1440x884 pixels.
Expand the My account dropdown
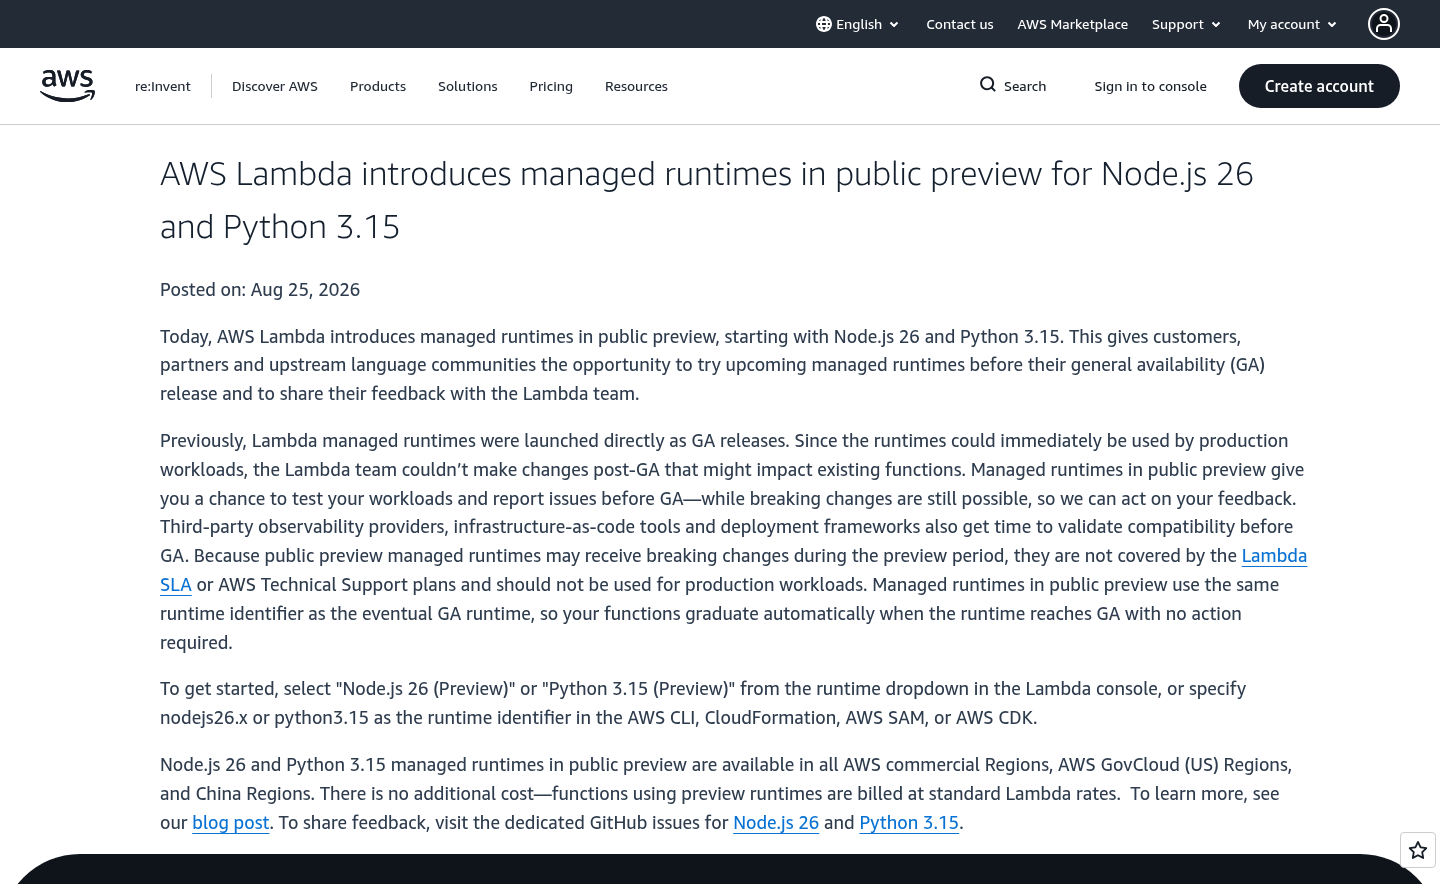[x=1292, y=24]
